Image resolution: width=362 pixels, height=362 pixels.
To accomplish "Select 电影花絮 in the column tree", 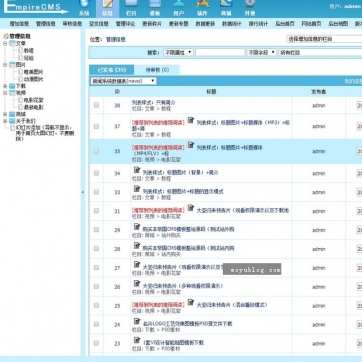I will [34, 100].
